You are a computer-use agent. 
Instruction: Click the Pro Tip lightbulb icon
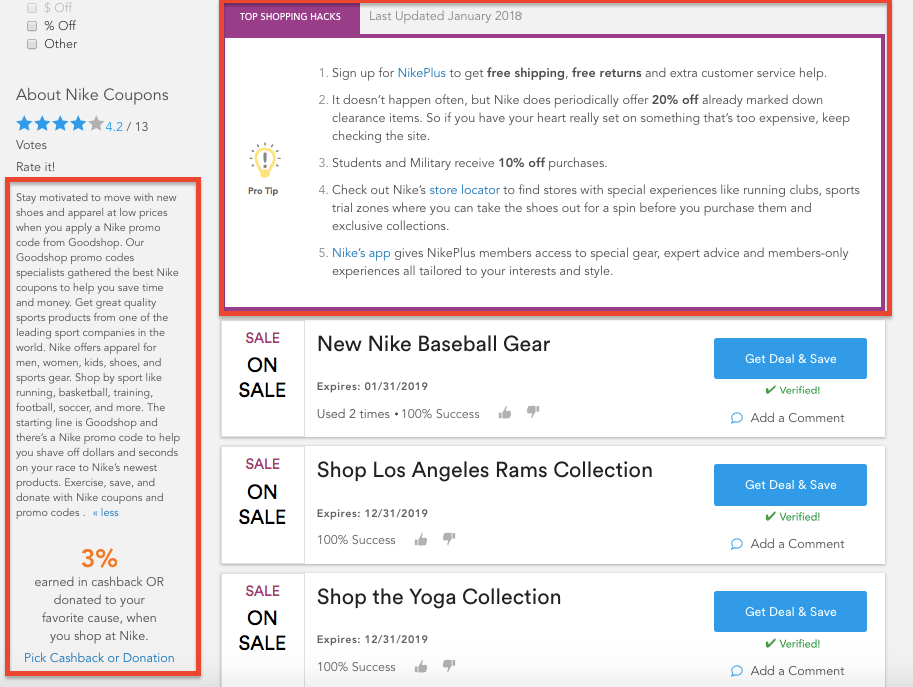click(264, 160)
